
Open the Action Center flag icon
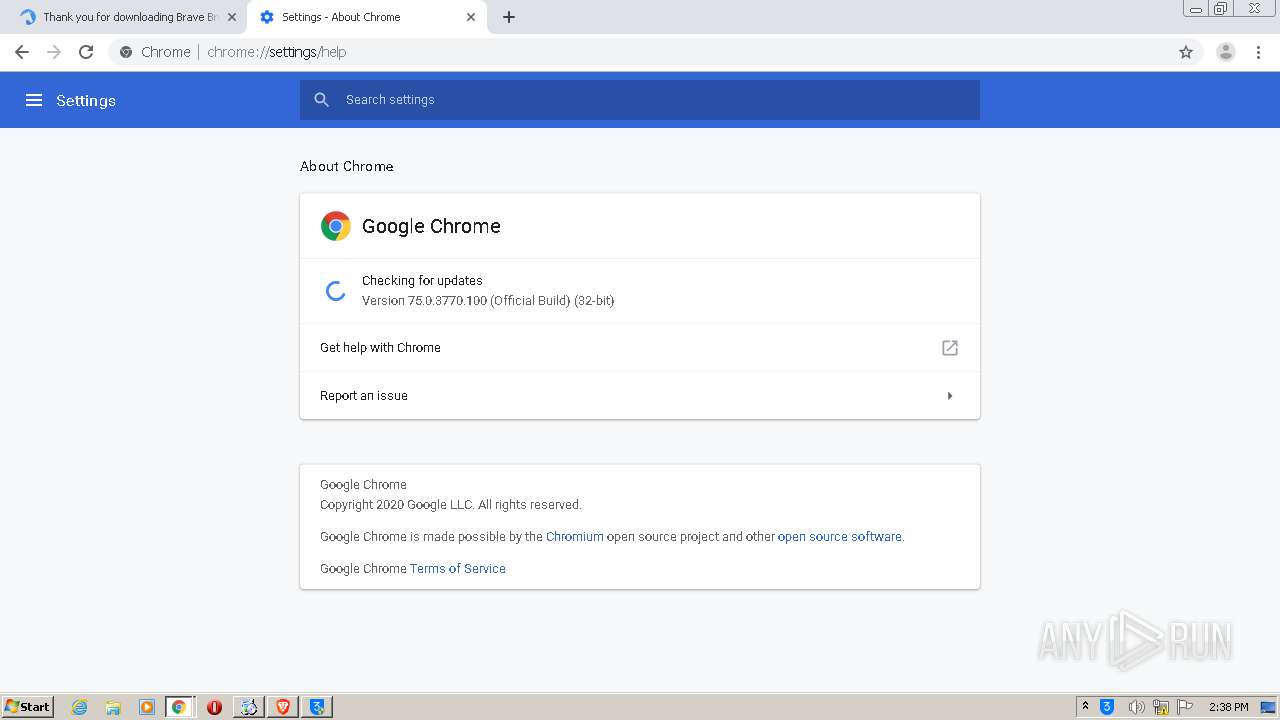1185,707
